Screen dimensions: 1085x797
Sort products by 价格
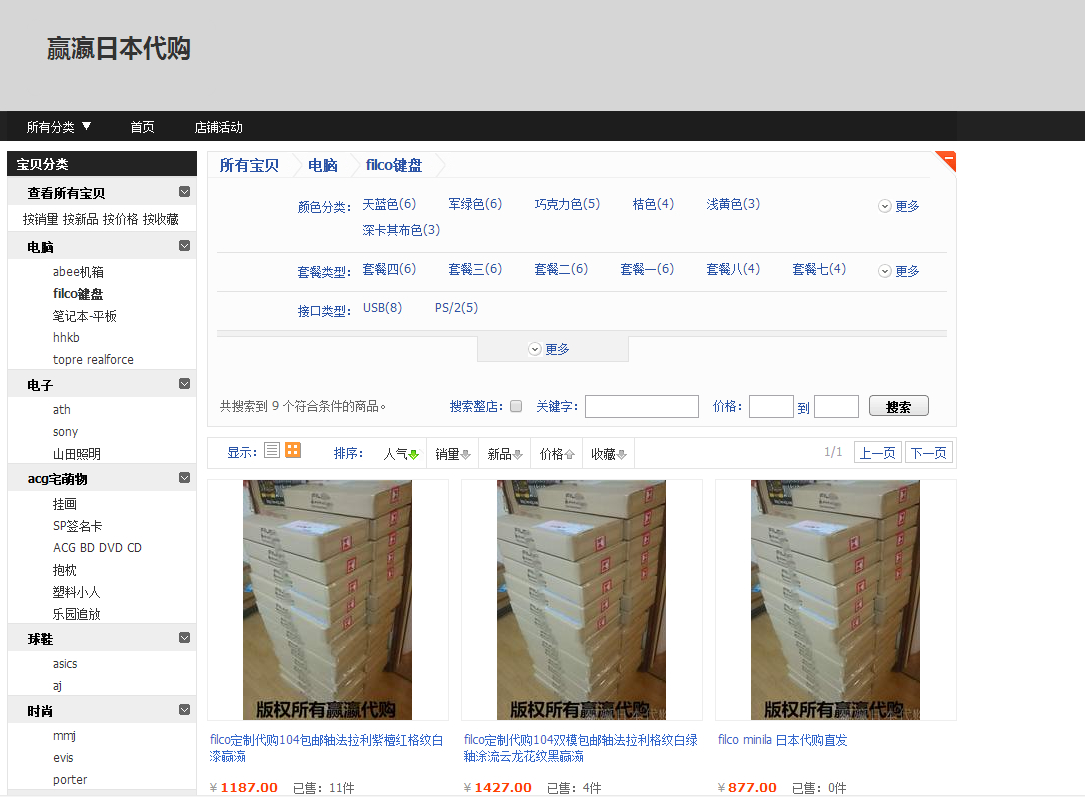point(557,454)
